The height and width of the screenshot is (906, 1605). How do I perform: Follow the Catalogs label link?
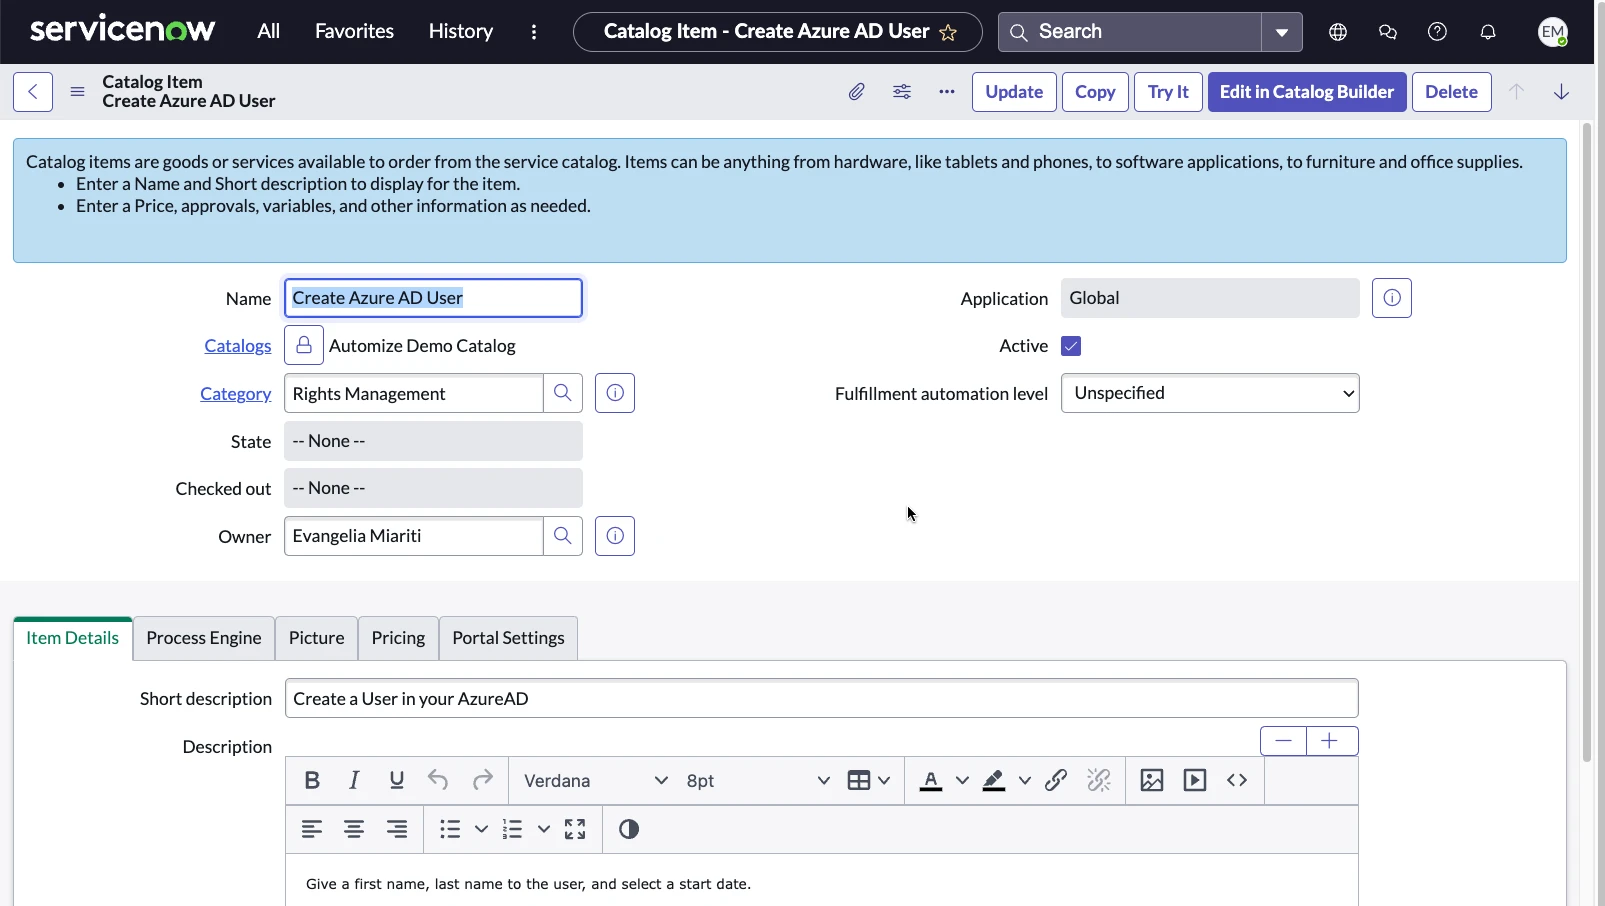[x=238, y=346]
